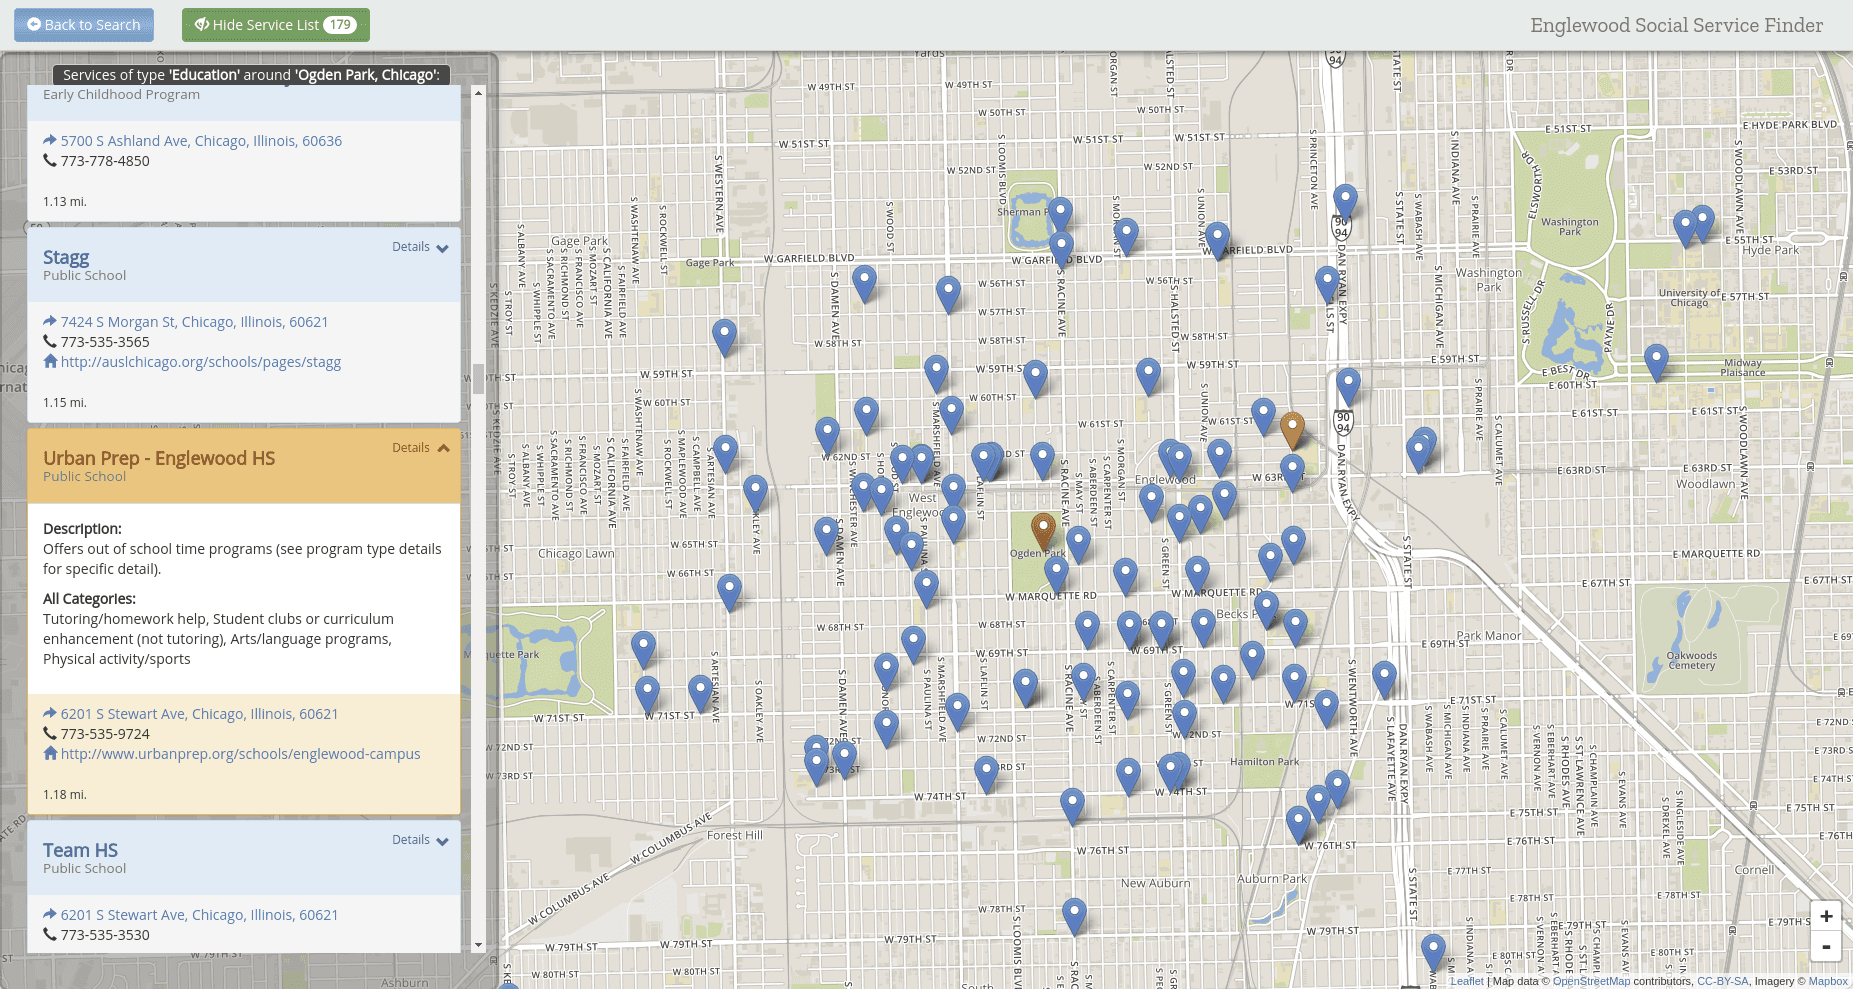The height and width of the screenshot is (989, 1853).
Task: Open Urban Prep 6201 S Stewart Ave address link
Action: (x=199, y=714)
